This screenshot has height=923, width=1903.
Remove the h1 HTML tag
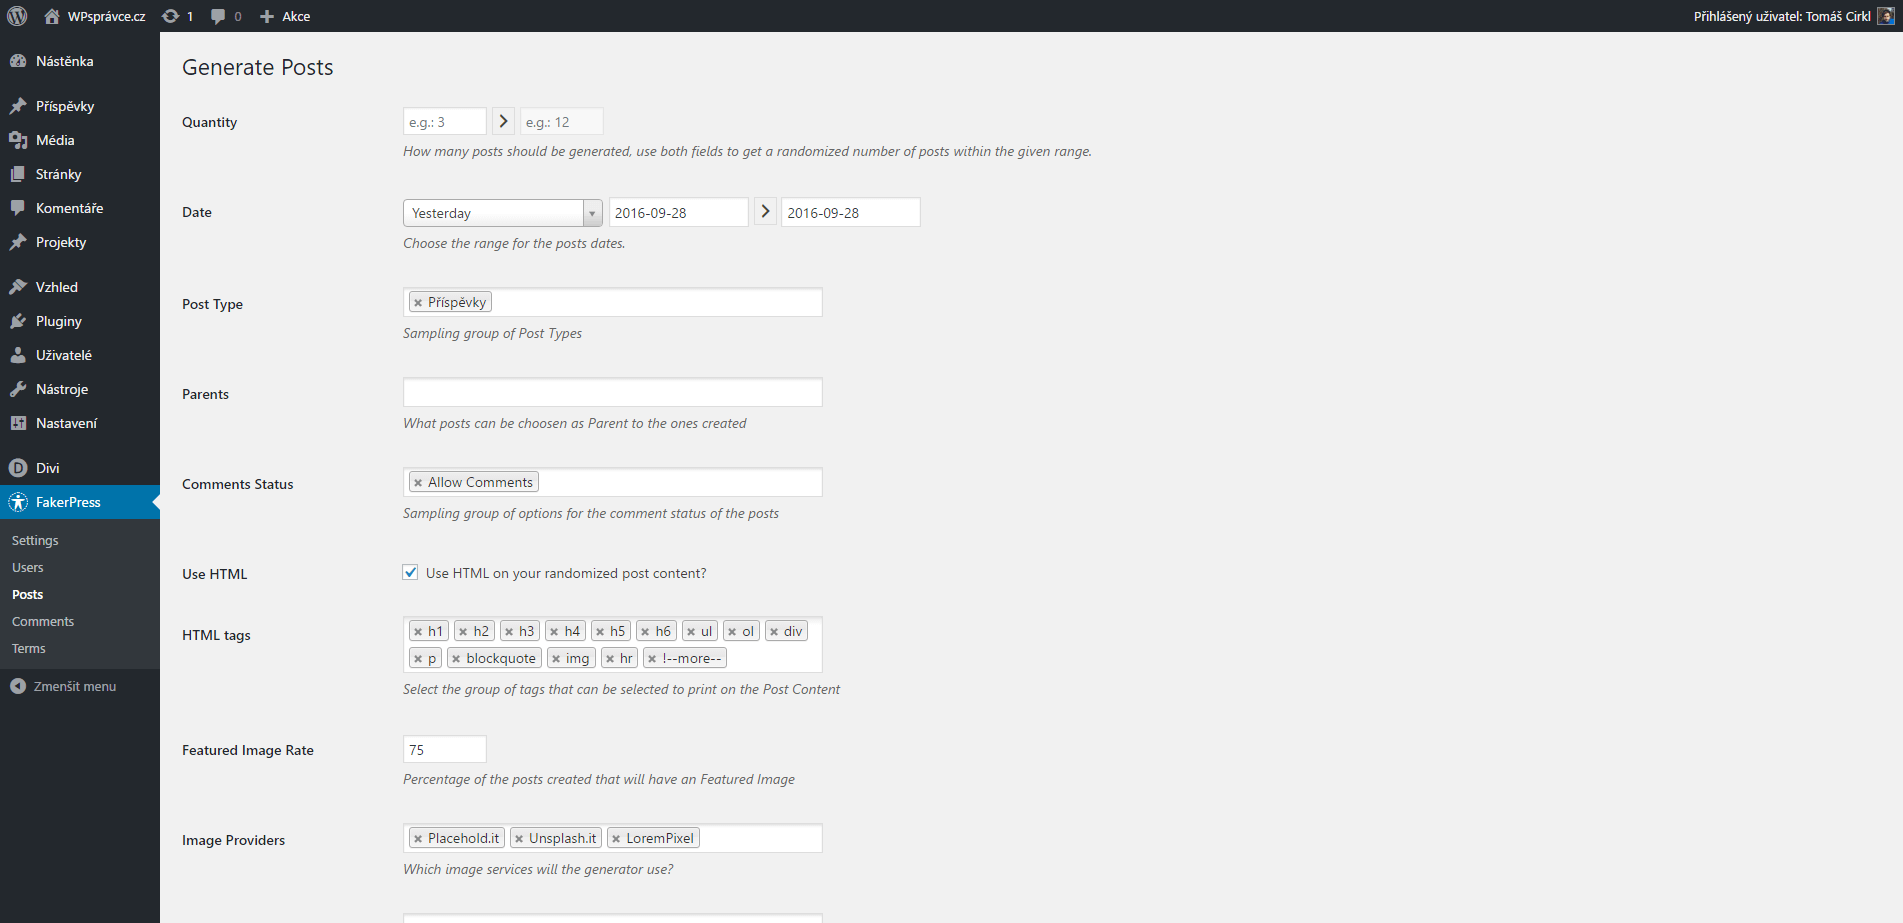418,632
